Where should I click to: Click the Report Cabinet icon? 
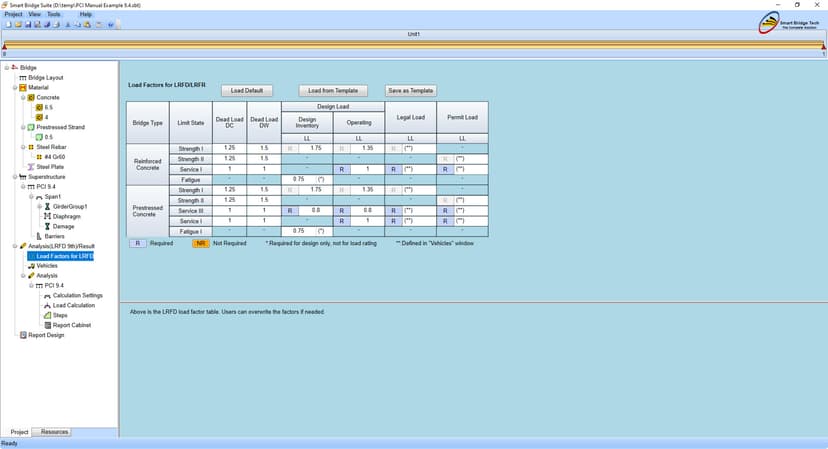click(47, 325)
